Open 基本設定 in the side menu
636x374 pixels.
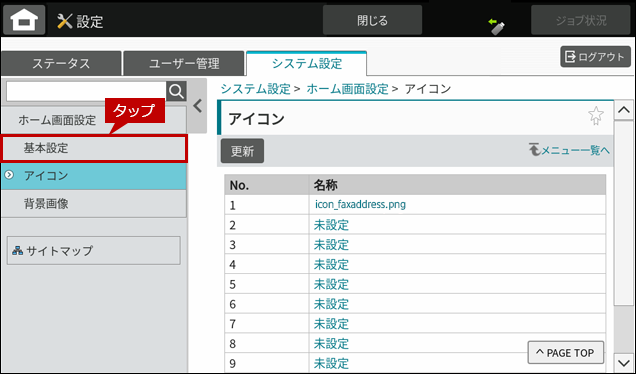pyautogui.click(x=94, y=148)
